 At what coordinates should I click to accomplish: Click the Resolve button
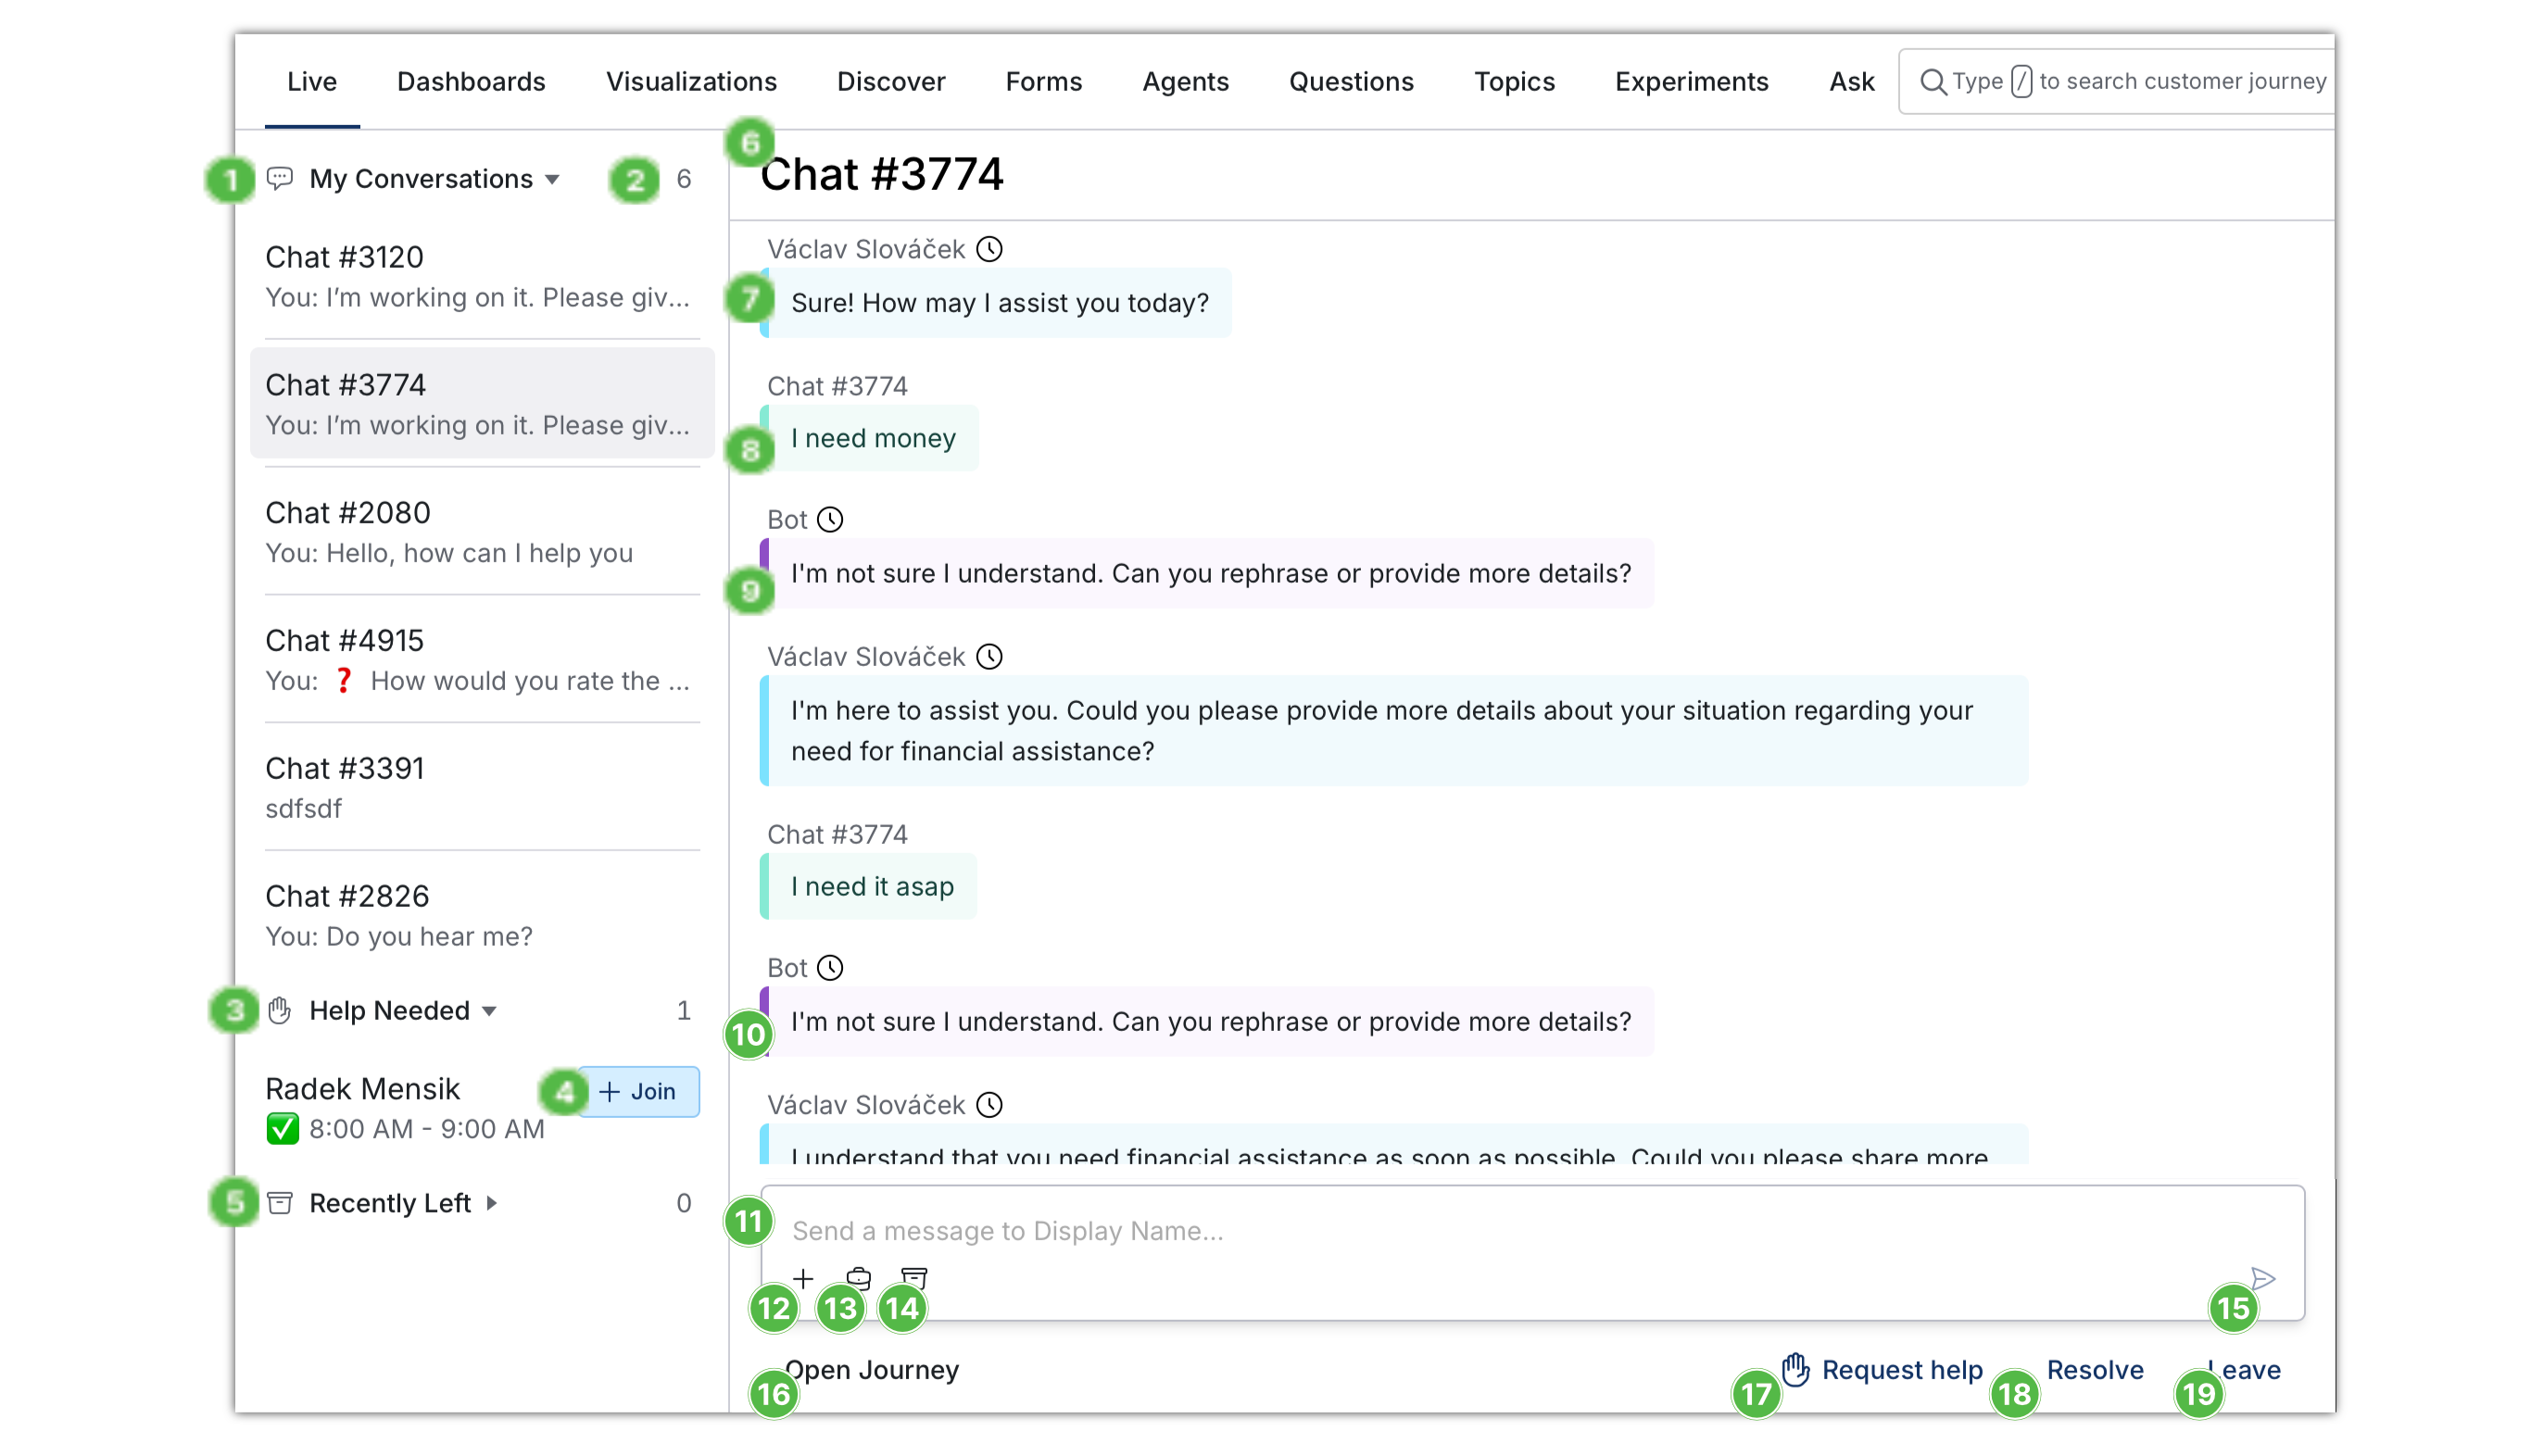tap(2094, 1369)
